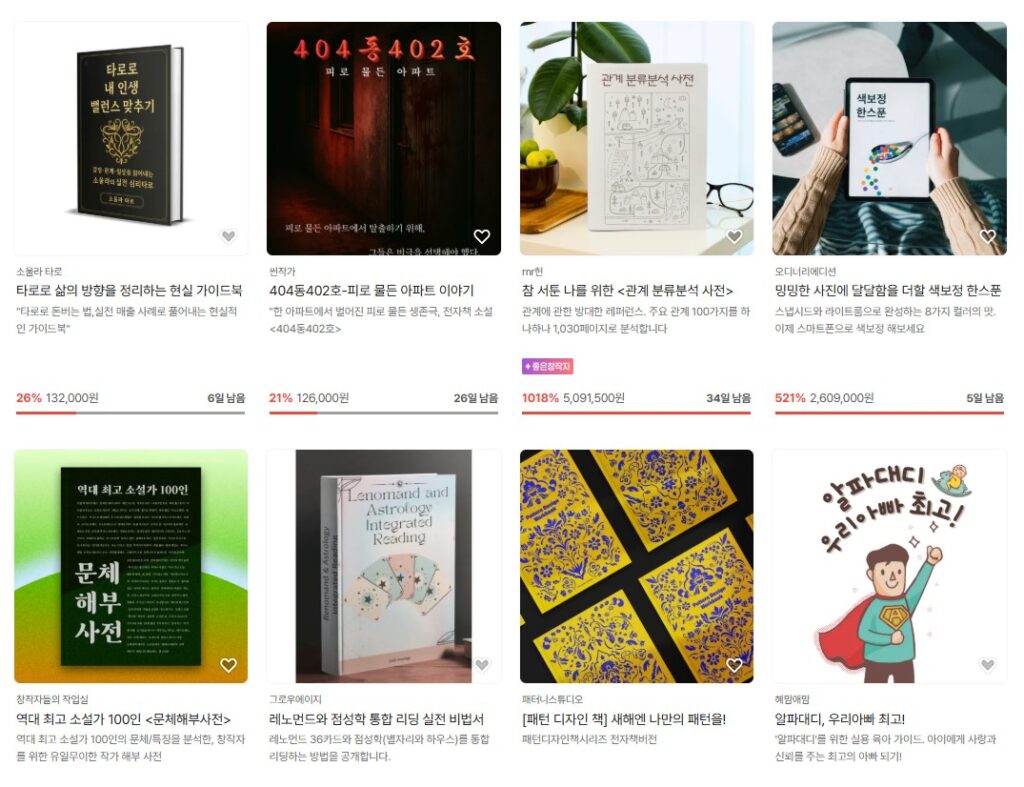Open 참 서툰 나를 위한 관계 분류분석 사전 title
This screenshot has width=1024, height=787.
click(x=628, y=290)
